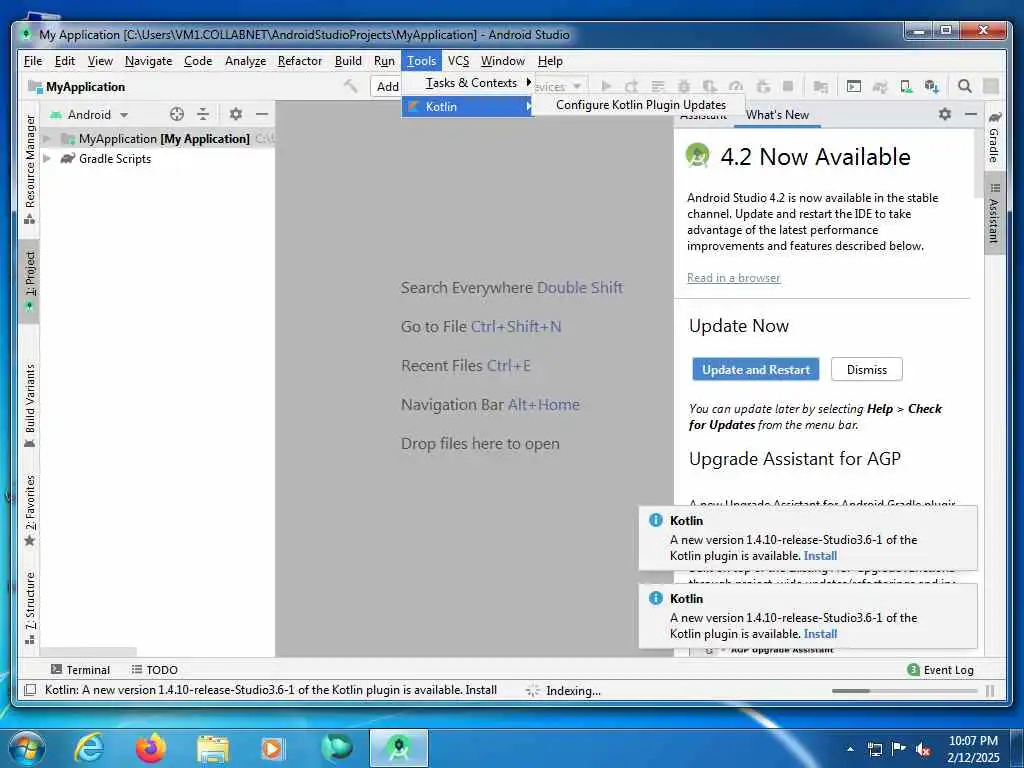Screen dimensions: 1024x768
Task: Open the Add Configuration dropdown
Action: pyautogui.click(x=387, y=86)
